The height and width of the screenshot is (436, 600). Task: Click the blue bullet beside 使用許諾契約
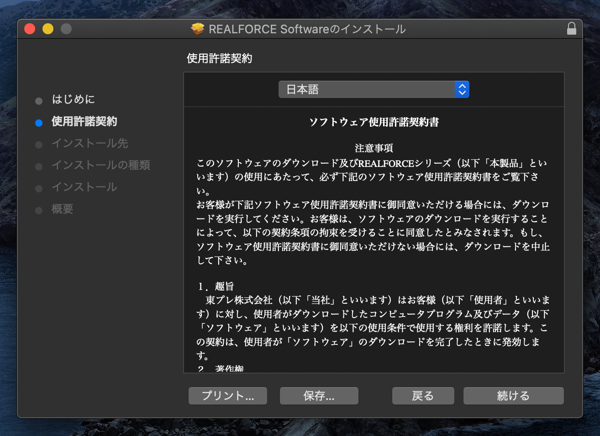click(39, 123)
